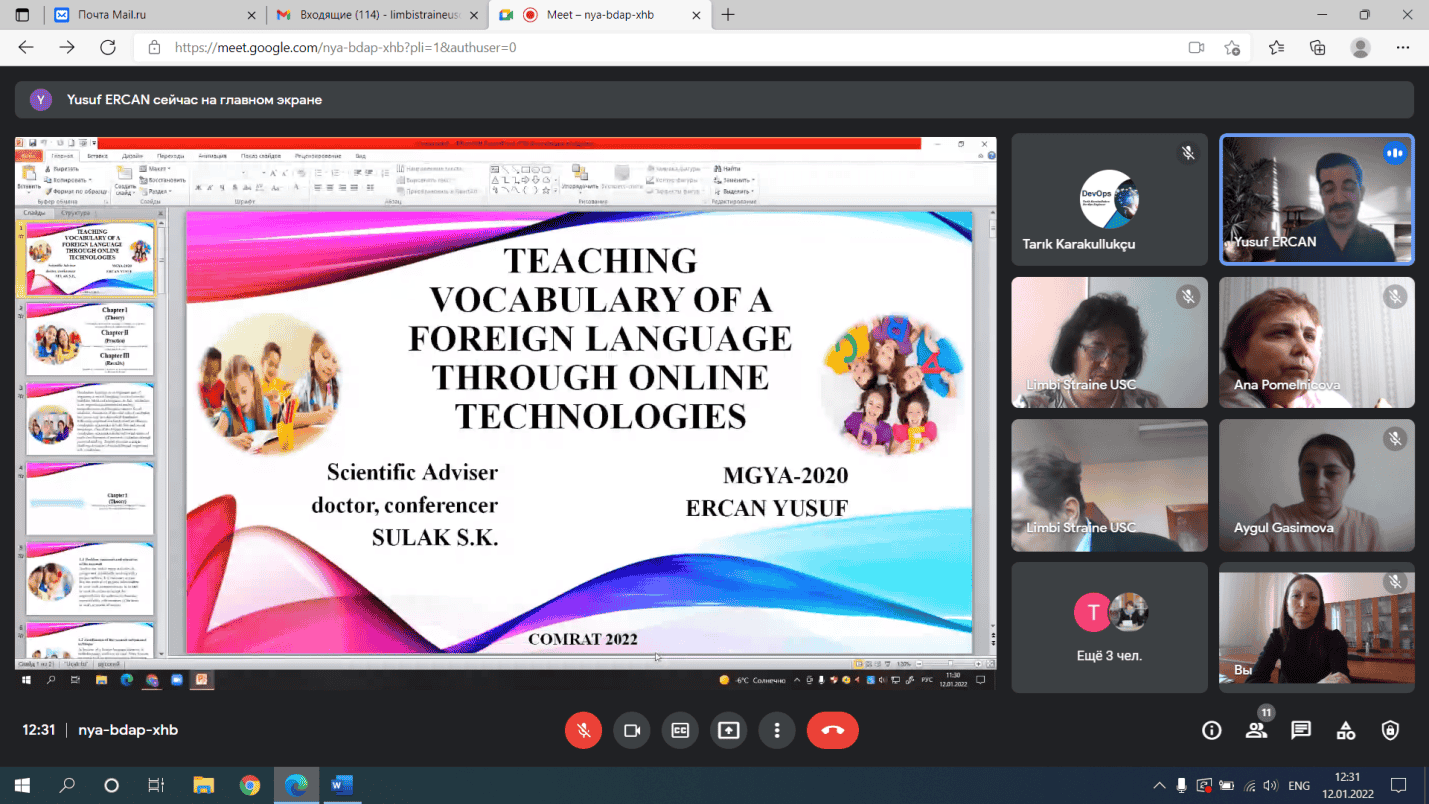Click the present screen button
Image resolution: width=1429 pixels, height=804 pixels.
pyautogui.click(x=728, y=730)
